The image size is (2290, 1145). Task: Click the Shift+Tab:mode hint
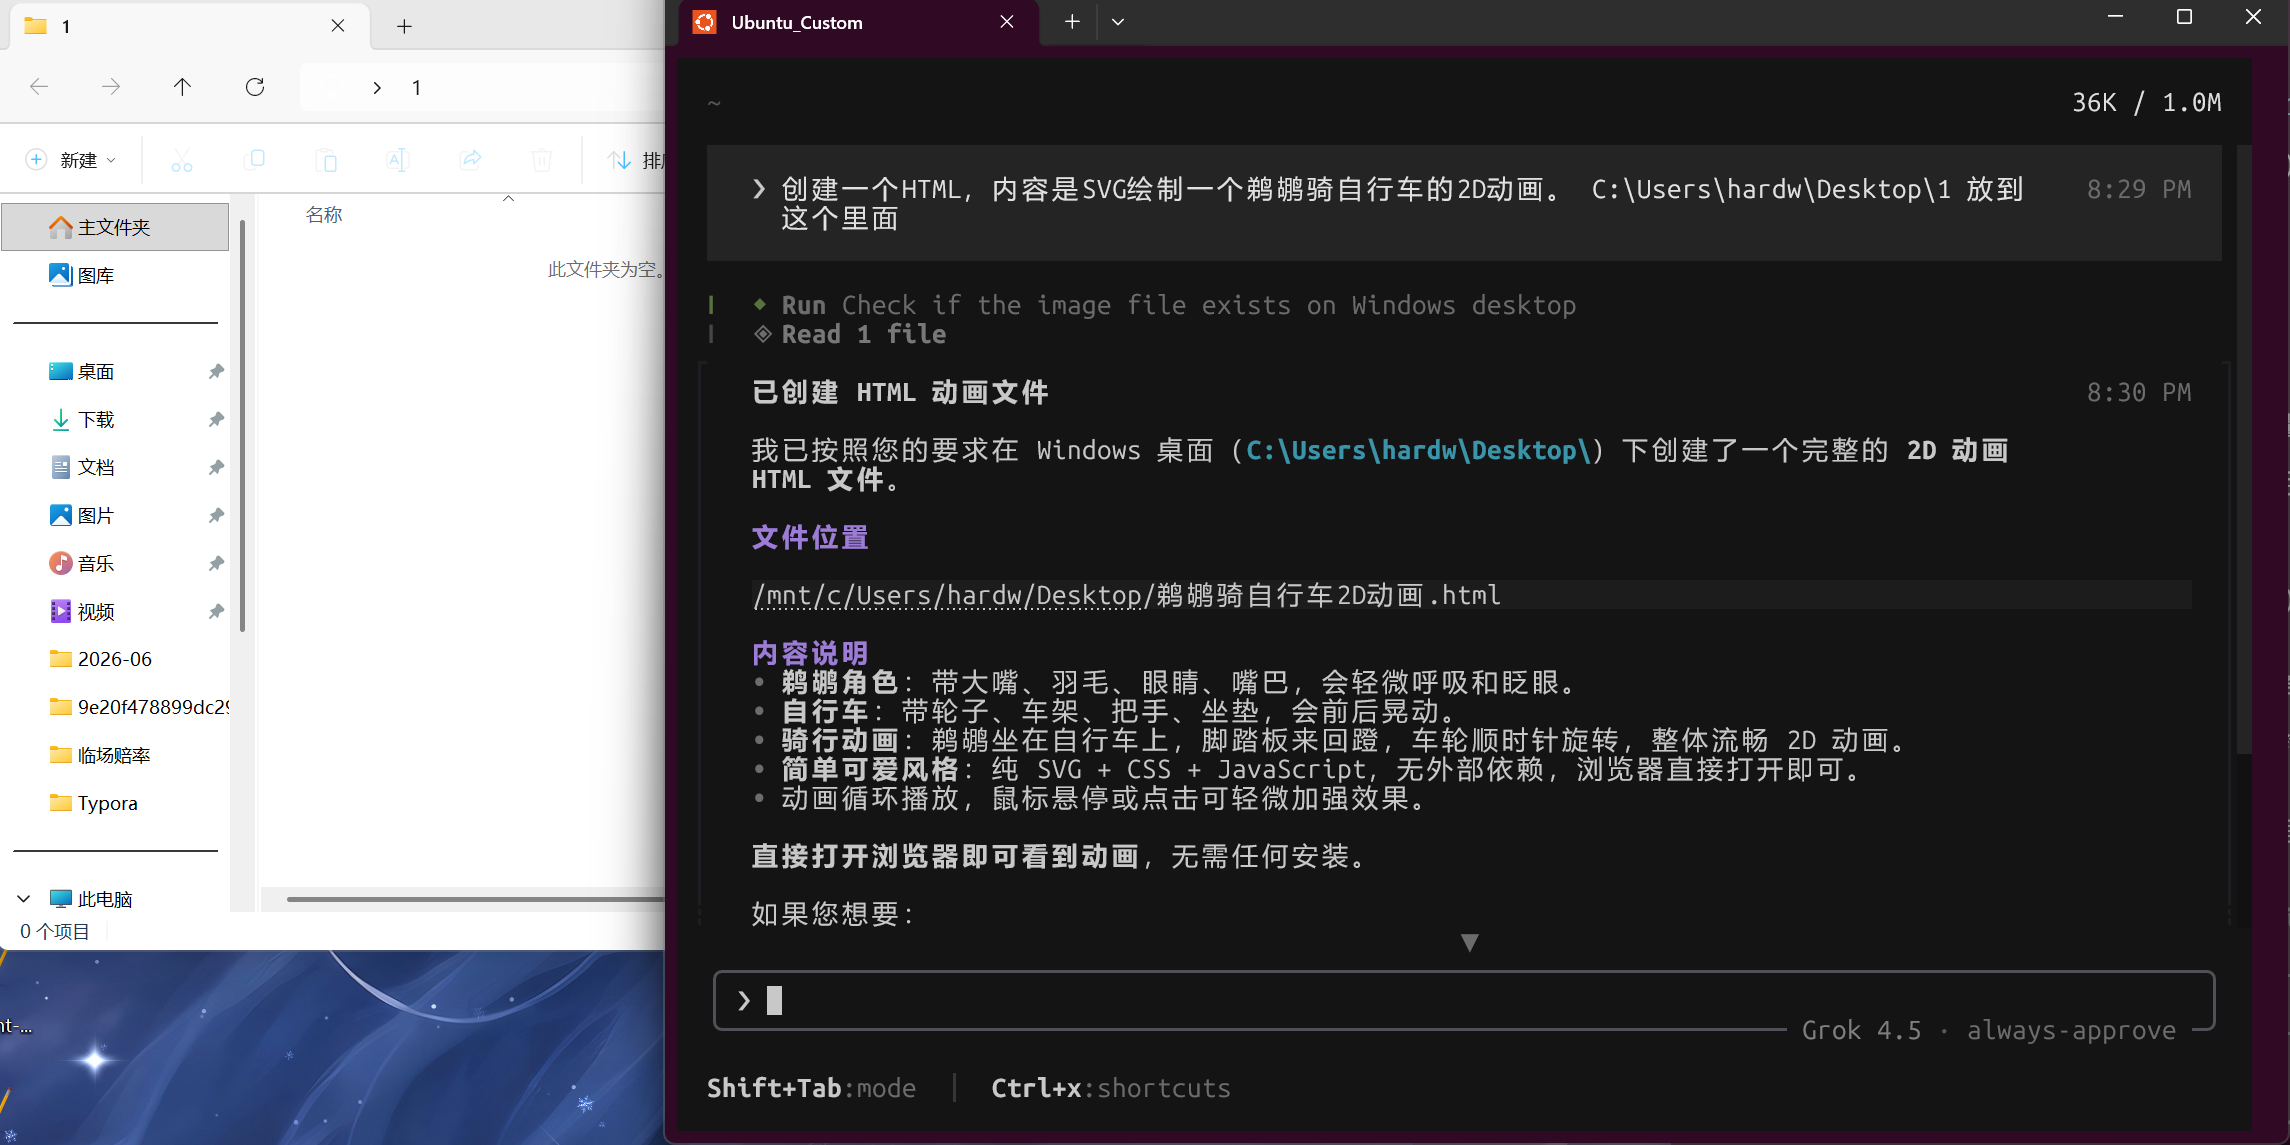tap(811, 1088)
